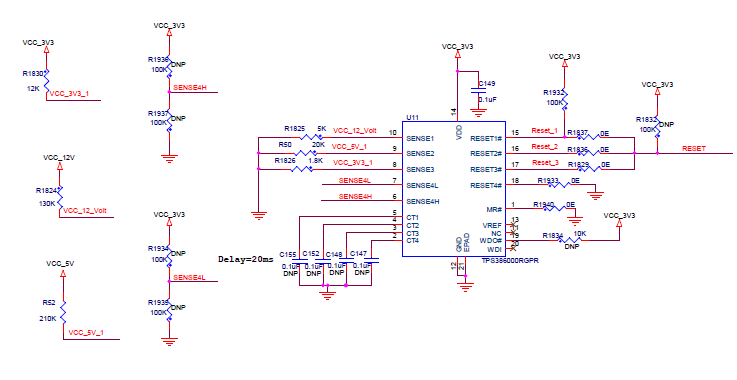Select the R50 designator text
Viewport: 737px width, 380px height.
(285, 145)
